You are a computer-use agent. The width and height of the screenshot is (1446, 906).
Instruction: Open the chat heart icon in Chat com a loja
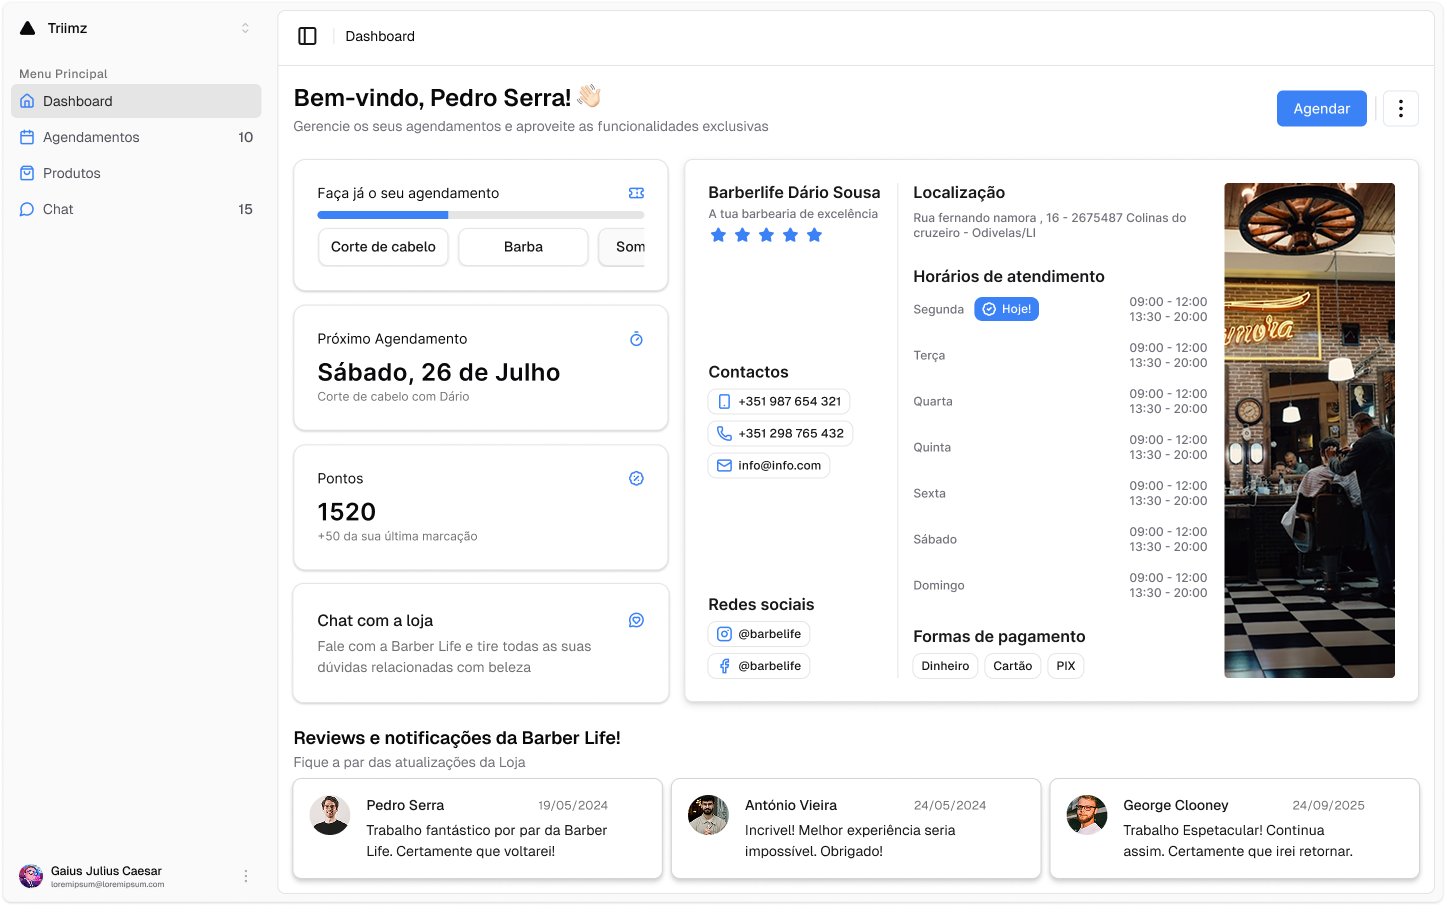pyautogui.click(x=636, y=621)
